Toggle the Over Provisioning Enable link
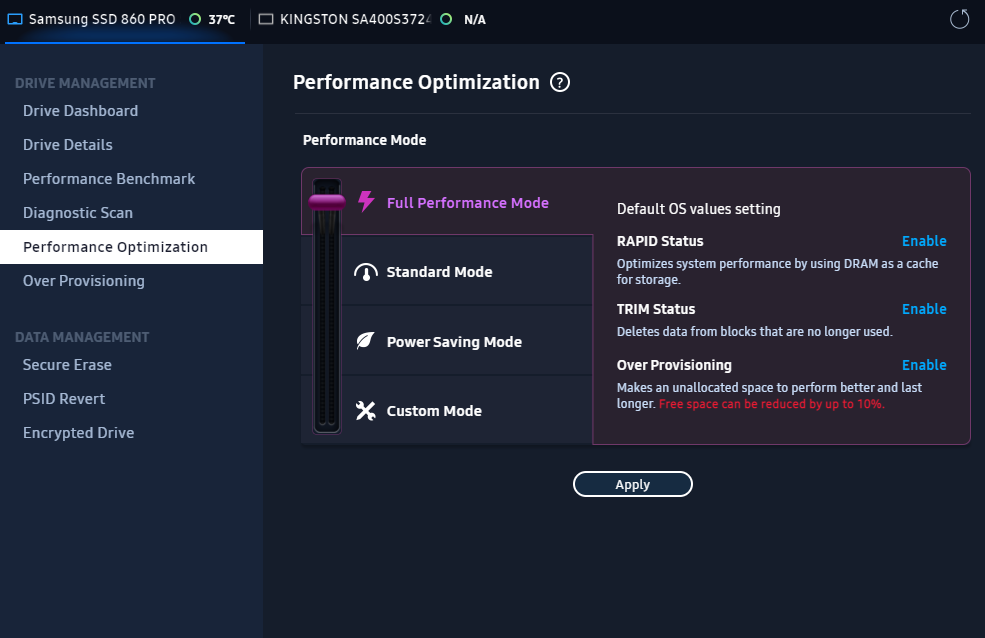The height and width of the screenshot is (638, 985). (923, 365)
